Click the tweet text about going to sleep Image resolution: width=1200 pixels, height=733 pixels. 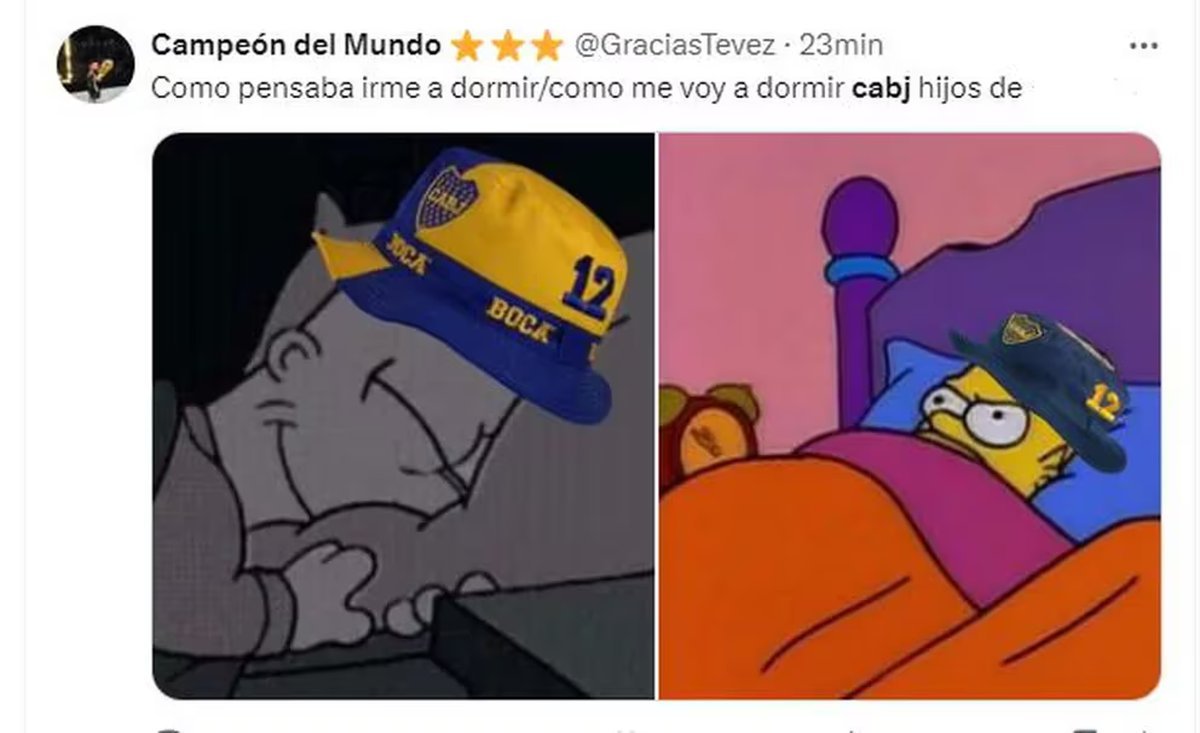[586, 89]
